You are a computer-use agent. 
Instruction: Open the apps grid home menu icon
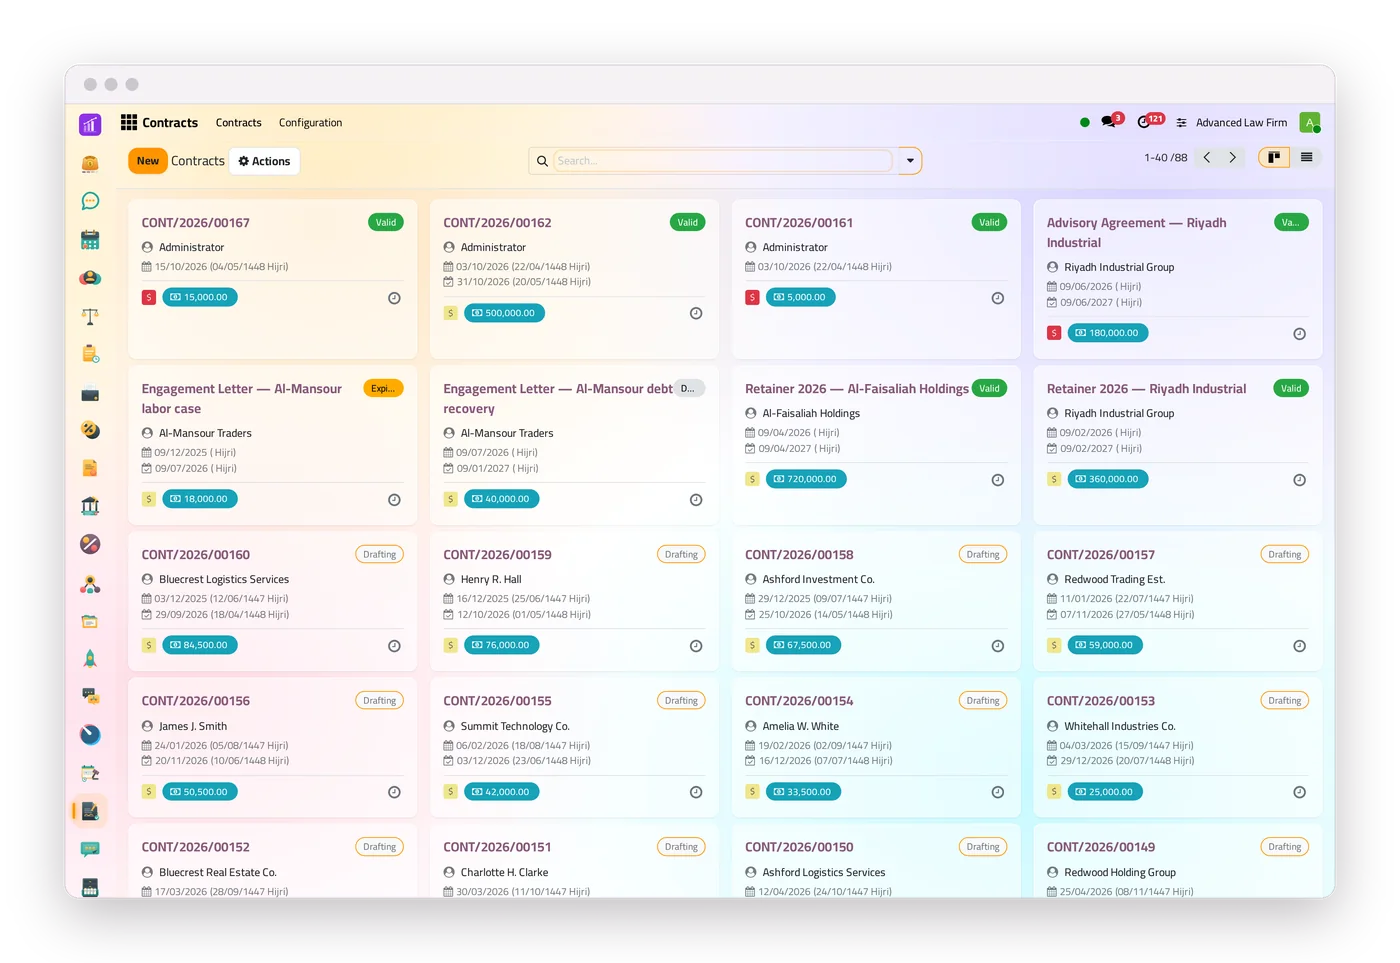pos(129,122)
